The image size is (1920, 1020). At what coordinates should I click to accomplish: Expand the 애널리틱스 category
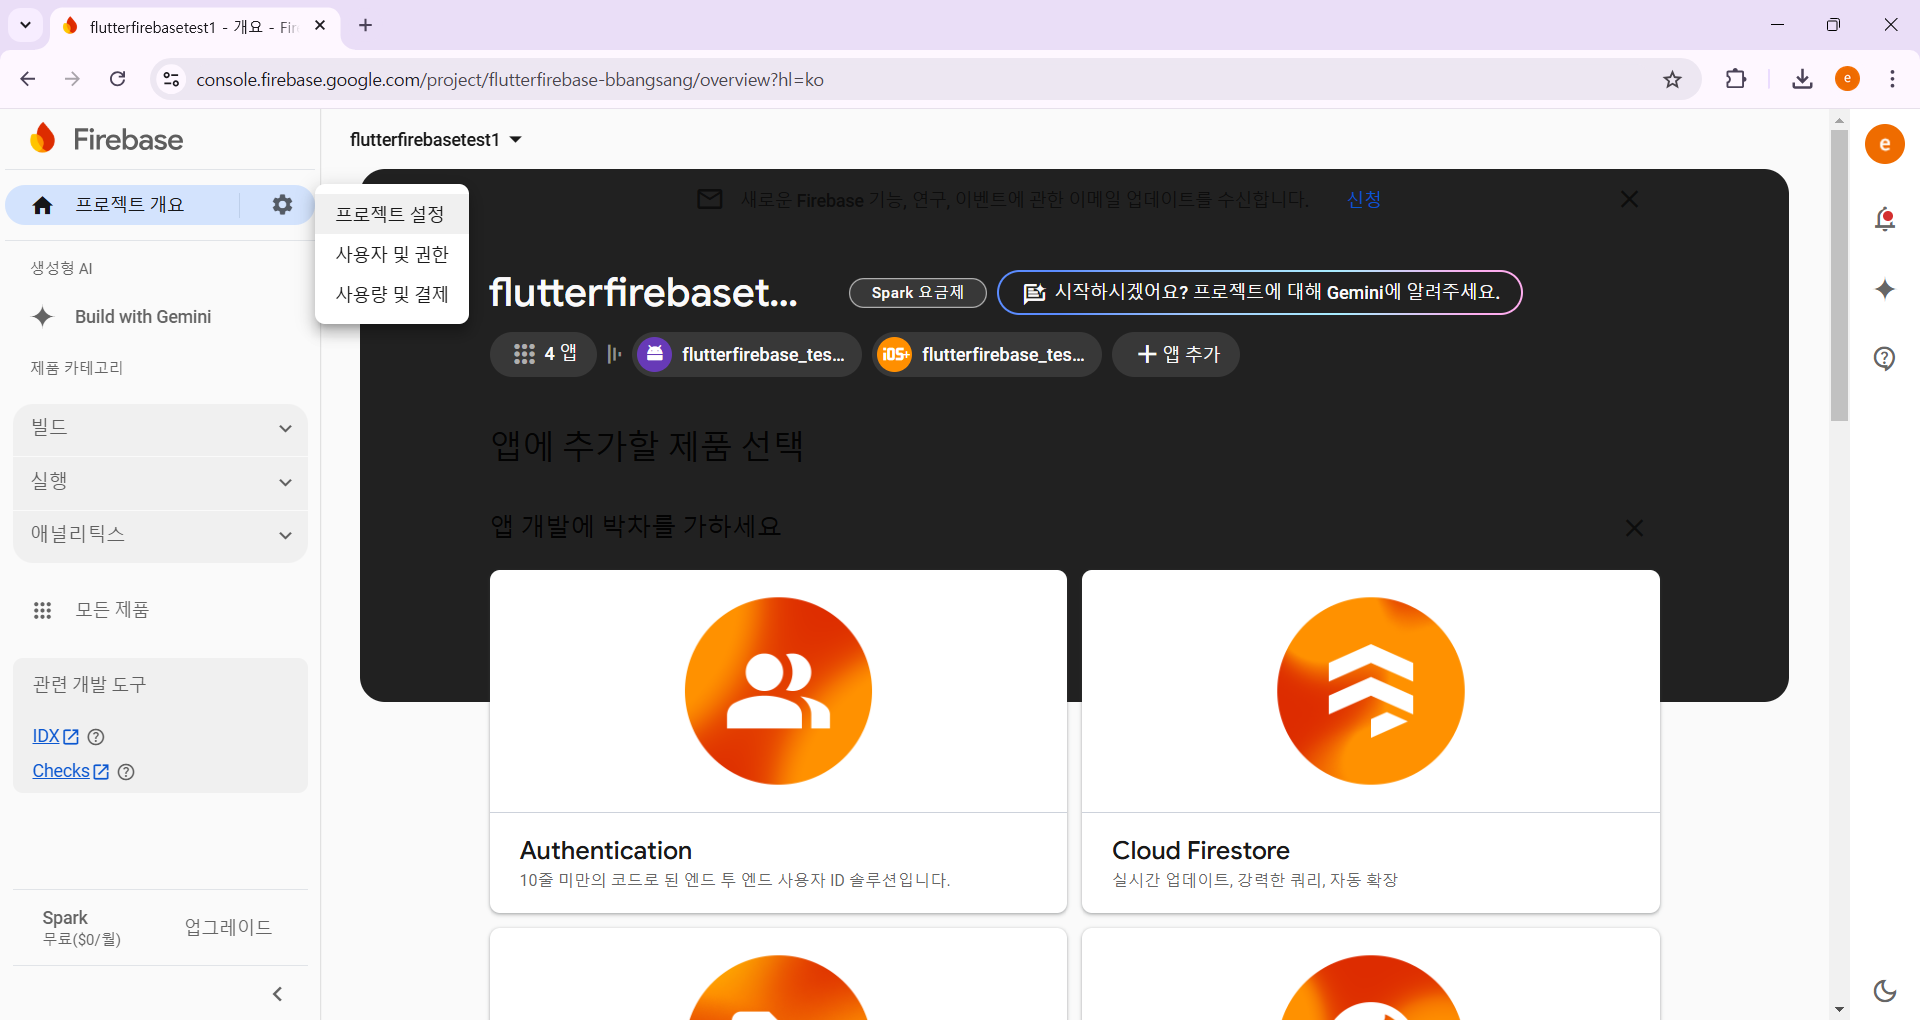click(160, 535)
